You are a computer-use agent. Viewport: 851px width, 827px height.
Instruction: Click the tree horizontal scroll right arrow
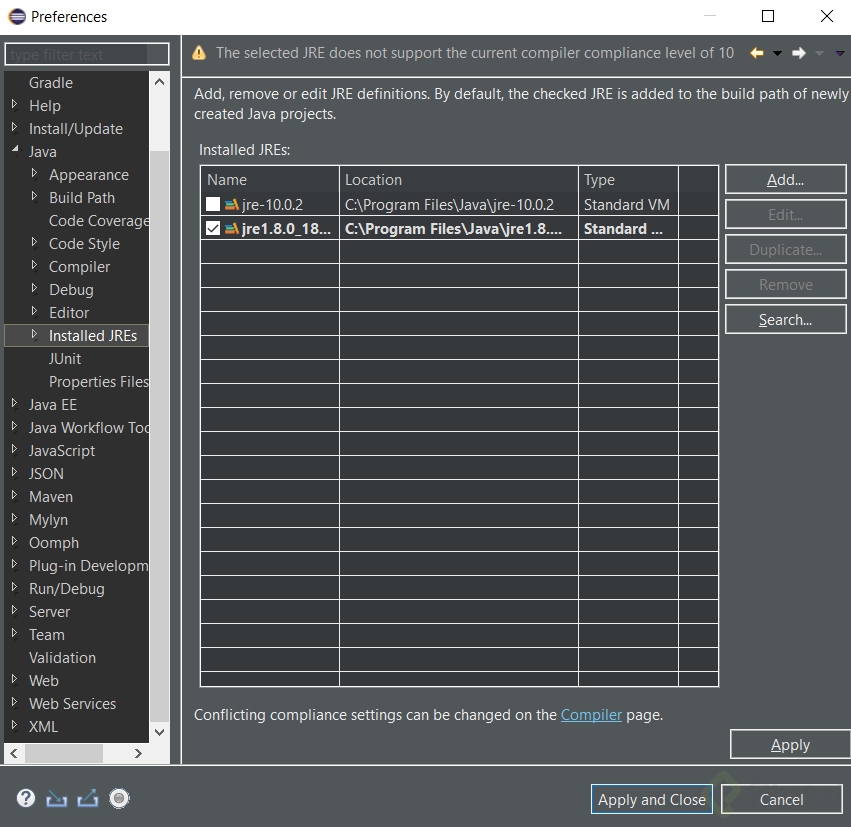pos(138,753)
